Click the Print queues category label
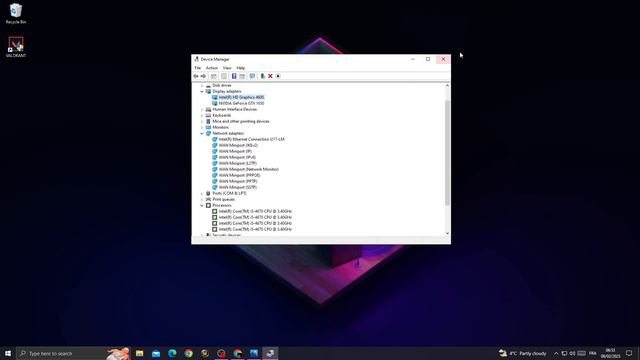Image resolution: width=640 pixels, height=360 pixels. (224, 199)
